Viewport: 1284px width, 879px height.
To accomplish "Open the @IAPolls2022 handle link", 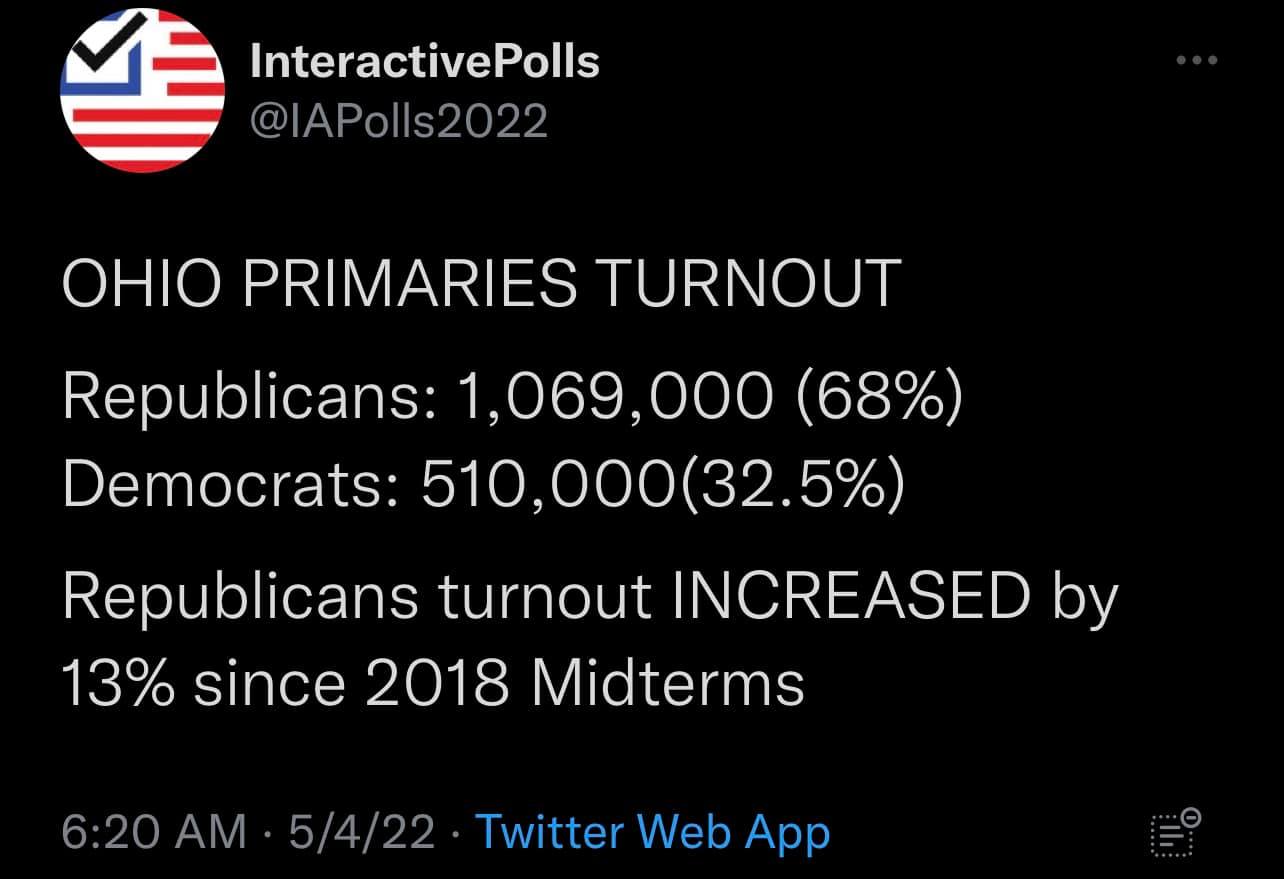I will pyautogui.click(x=399, y=122).
